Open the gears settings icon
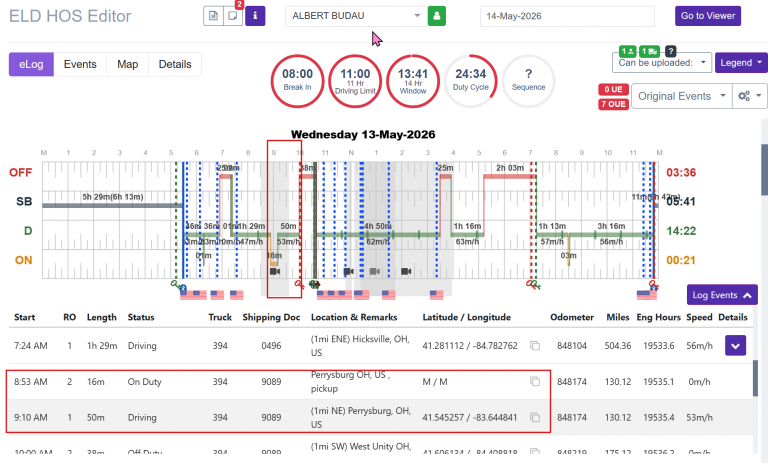 click(x=744, y=96)
